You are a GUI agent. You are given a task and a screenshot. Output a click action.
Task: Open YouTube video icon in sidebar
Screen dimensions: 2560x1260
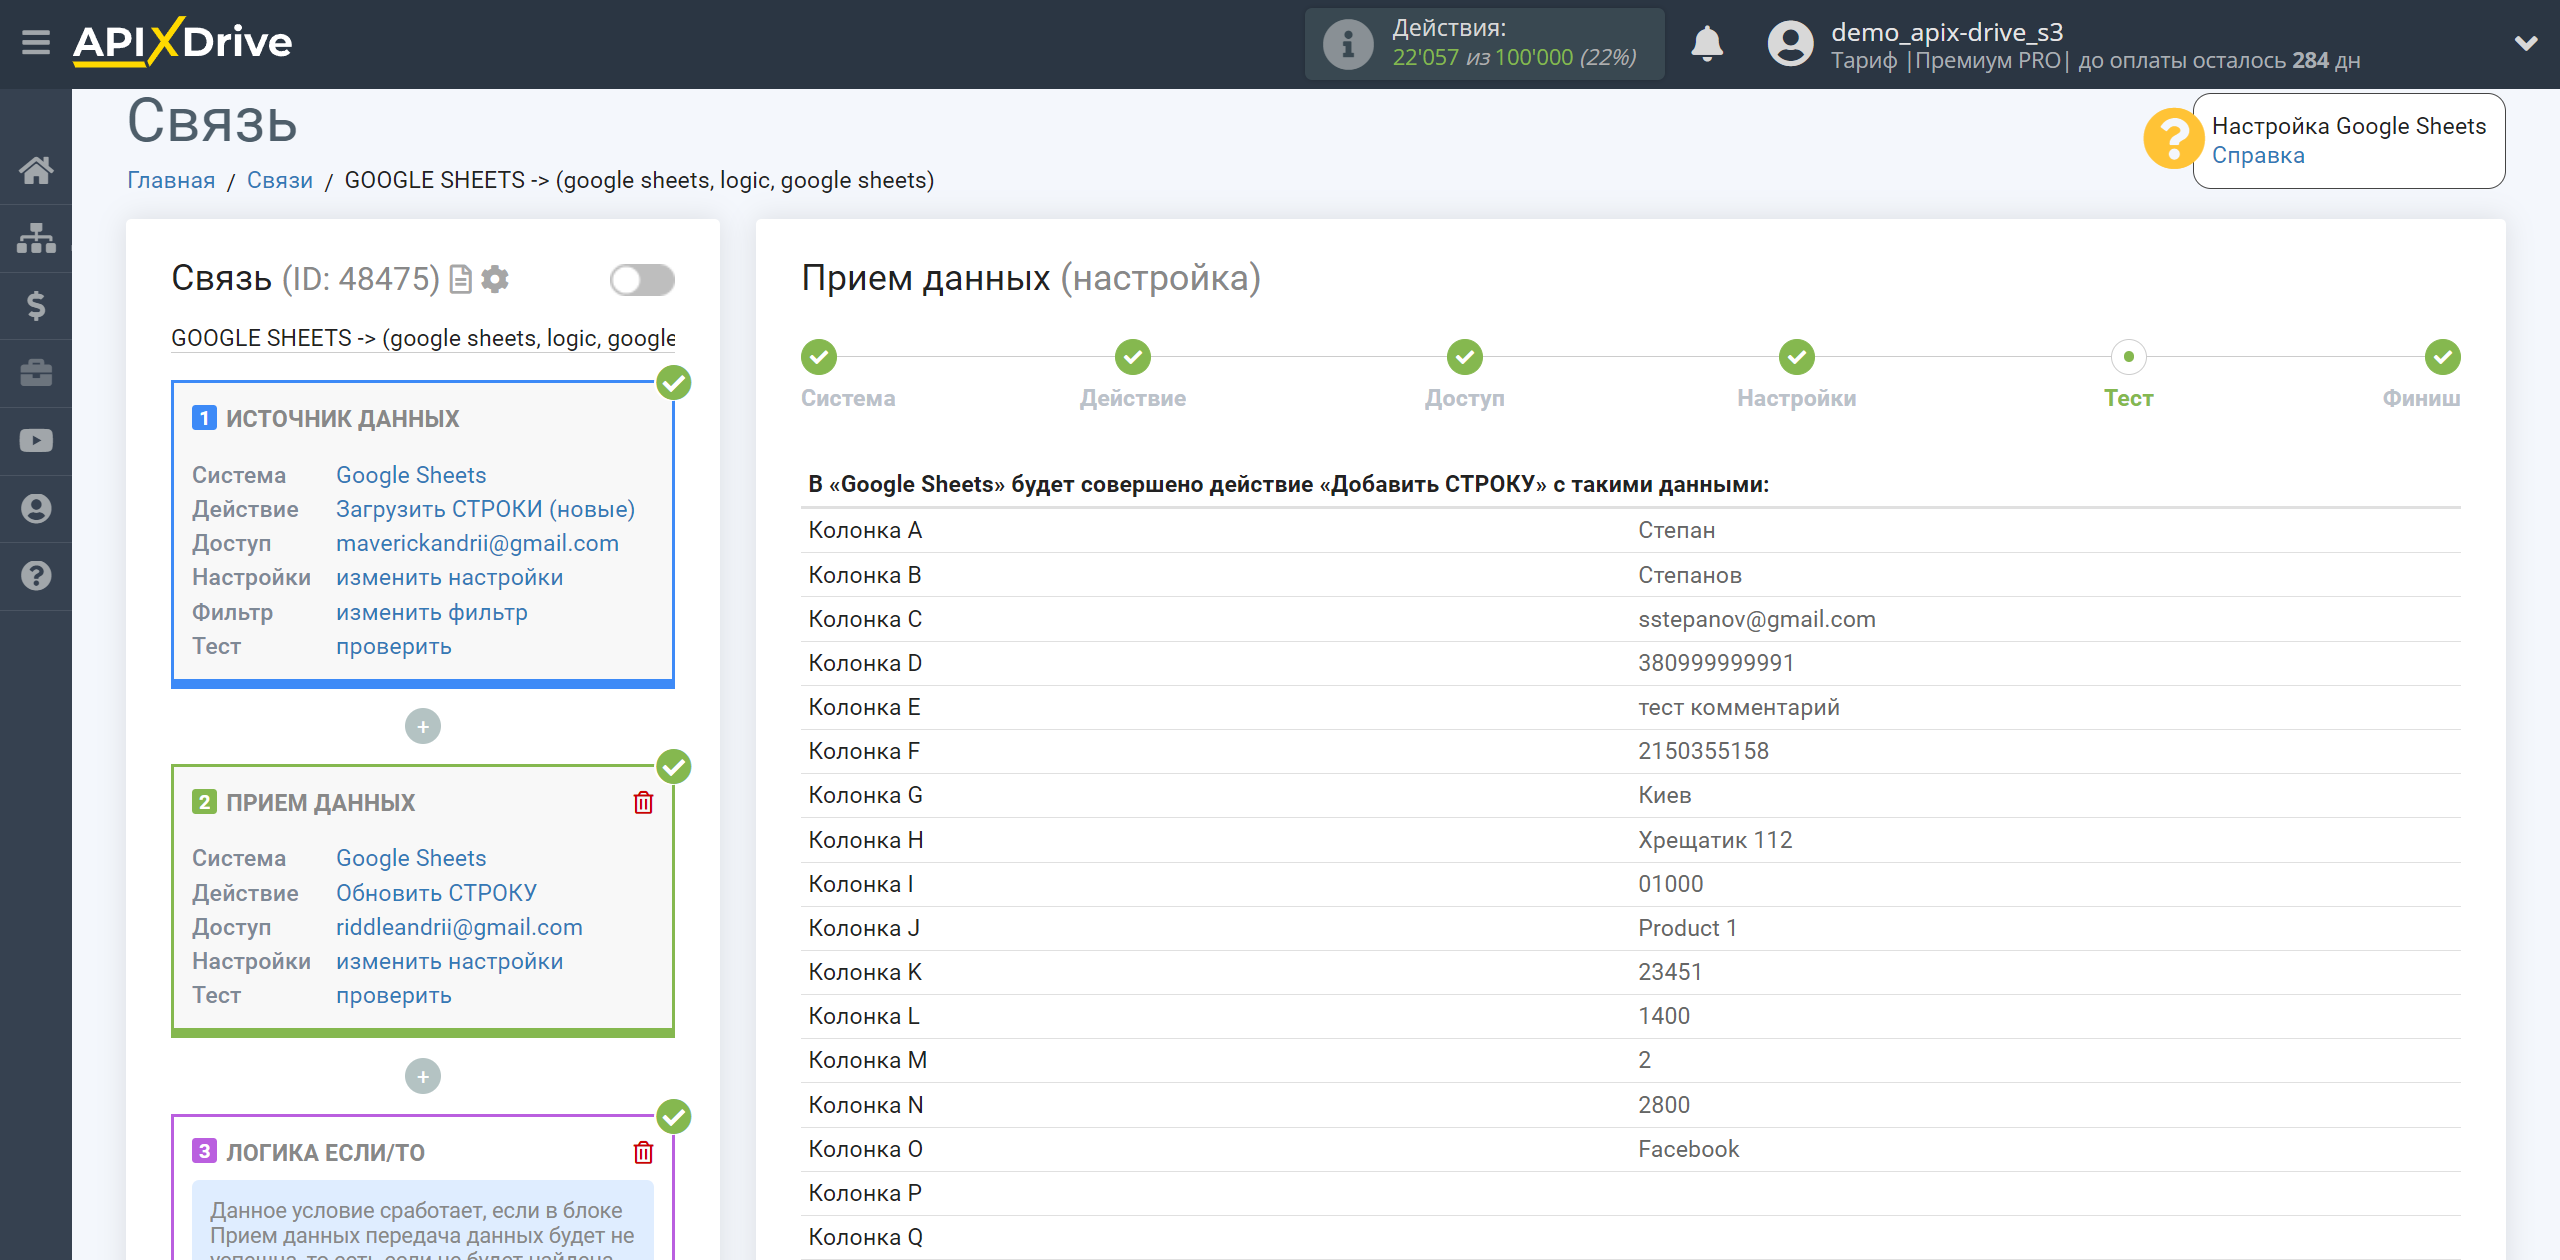[x=36, y=441]
